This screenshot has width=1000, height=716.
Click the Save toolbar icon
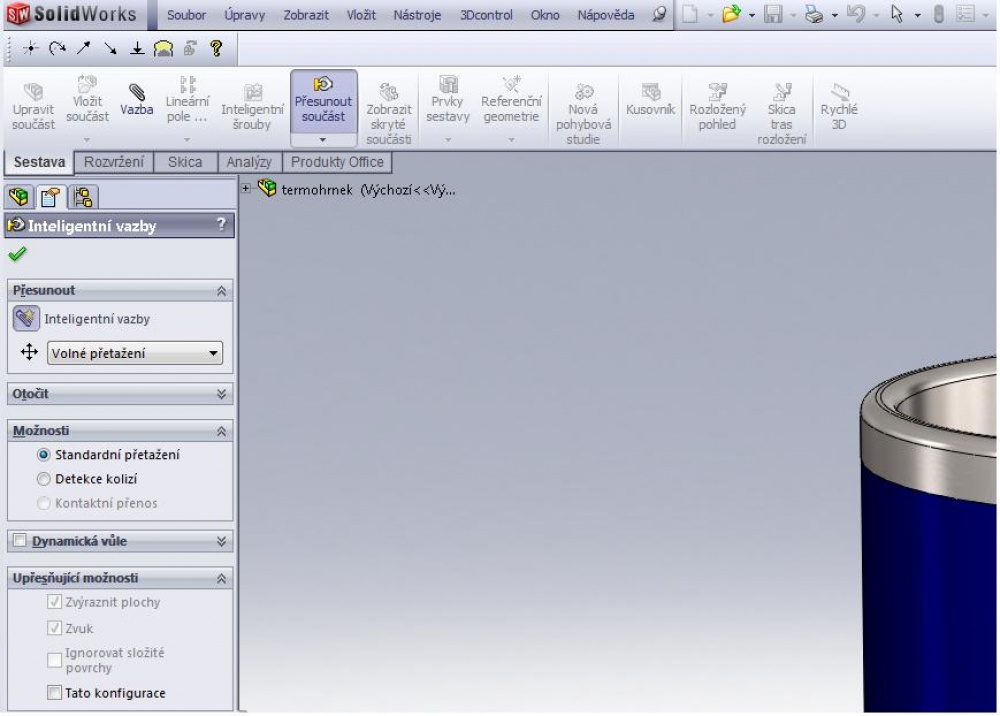coord(773,14)
